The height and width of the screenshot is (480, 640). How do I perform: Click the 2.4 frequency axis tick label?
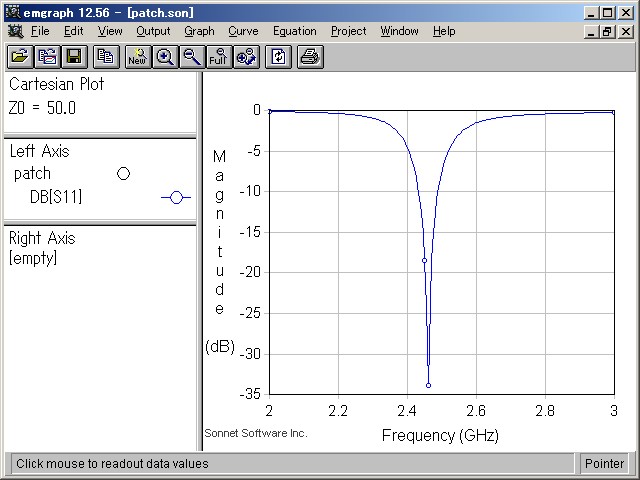407,411
